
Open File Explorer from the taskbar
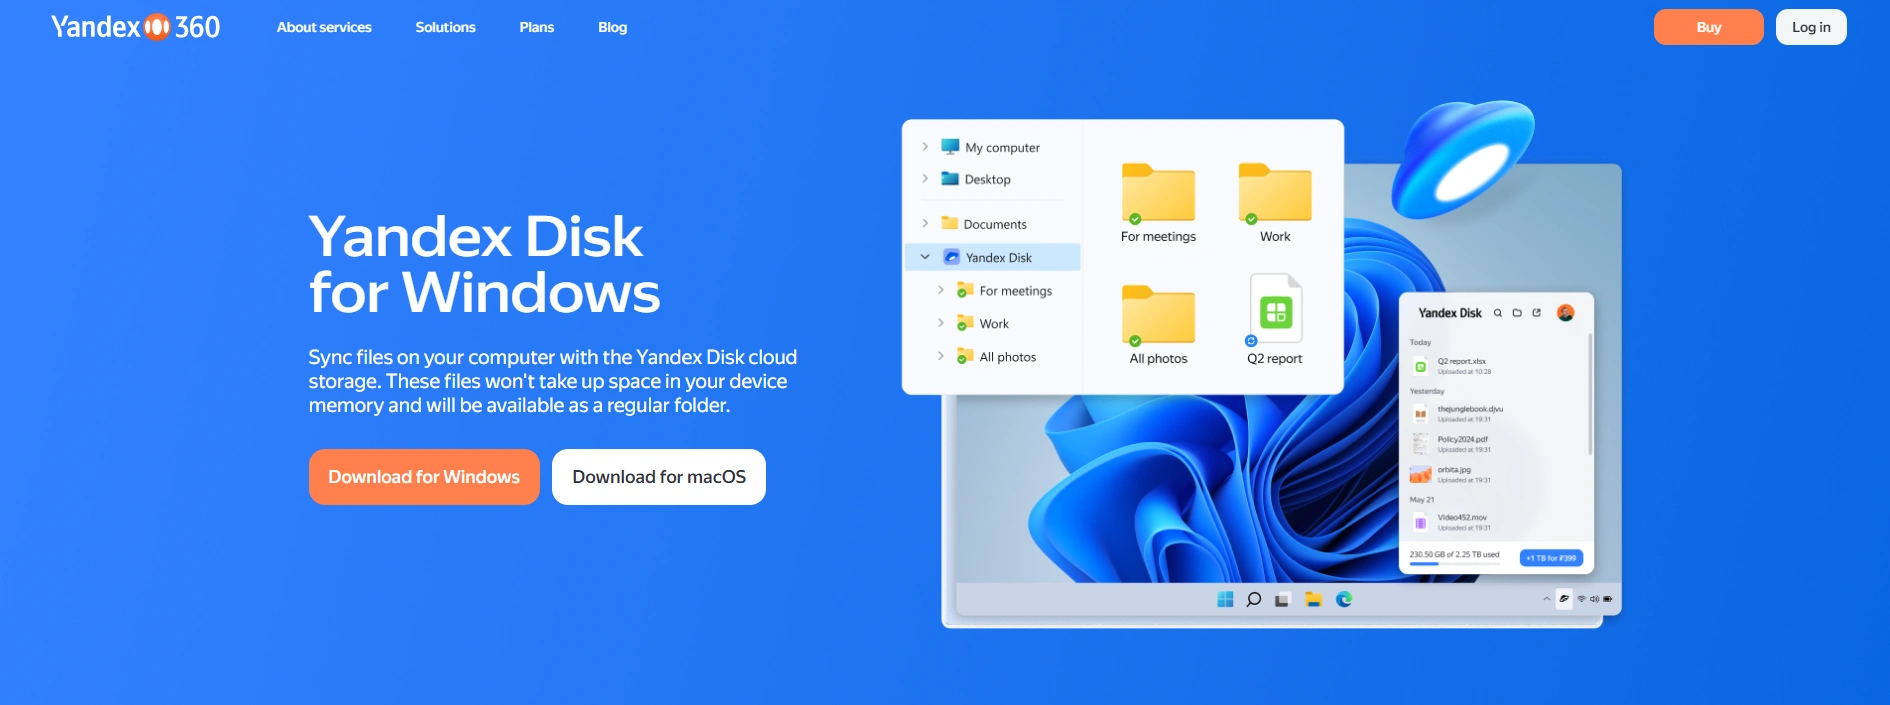point(1313,599)
